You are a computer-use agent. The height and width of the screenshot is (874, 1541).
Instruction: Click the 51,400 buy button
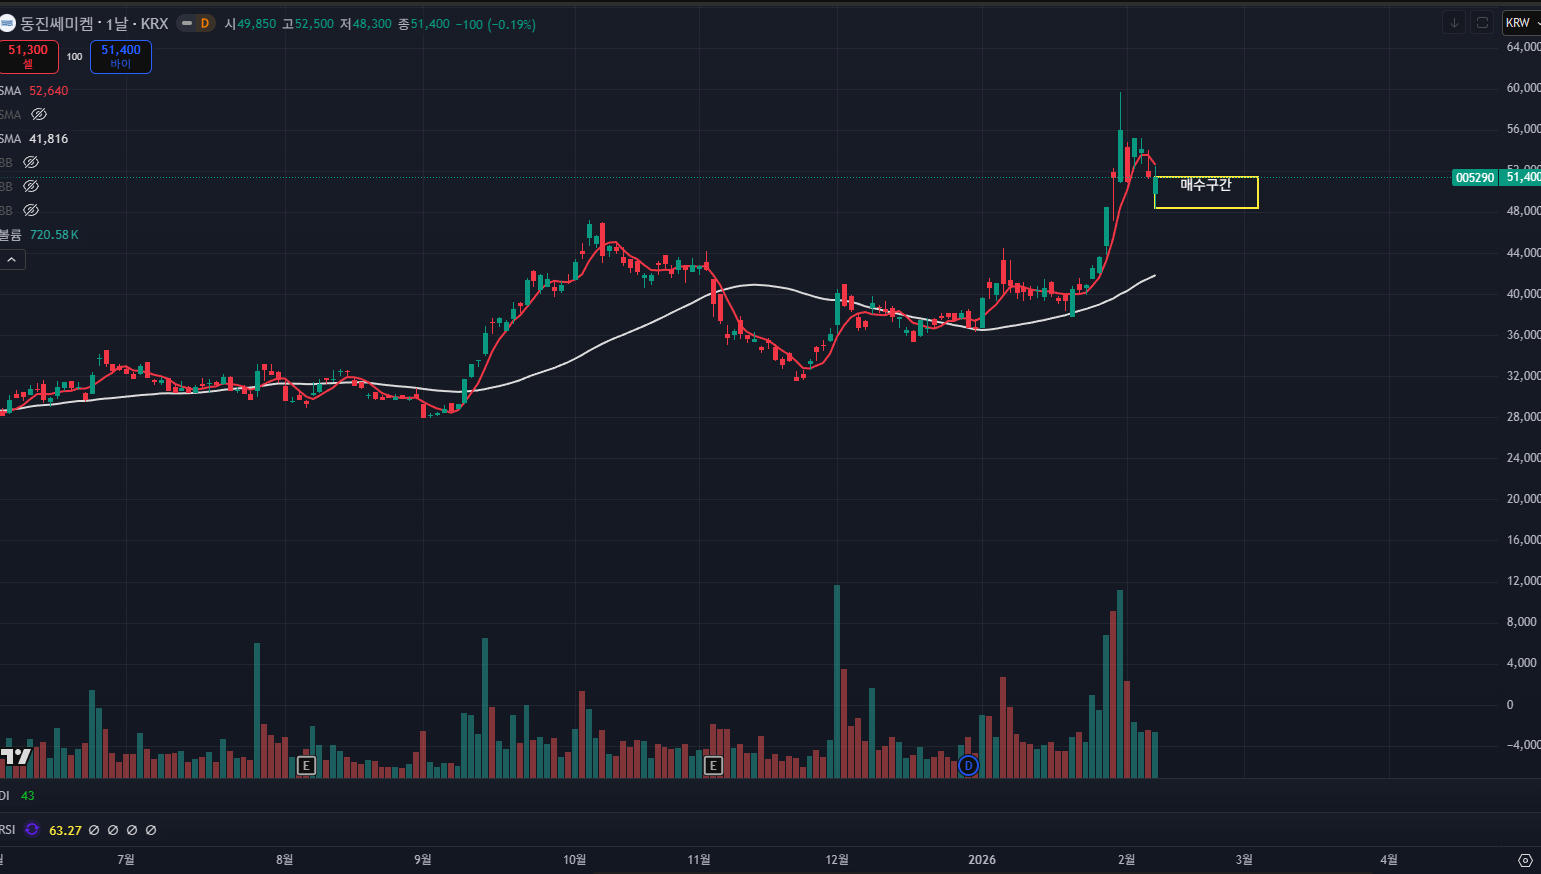pyautogui.click(x=120, y=57)
